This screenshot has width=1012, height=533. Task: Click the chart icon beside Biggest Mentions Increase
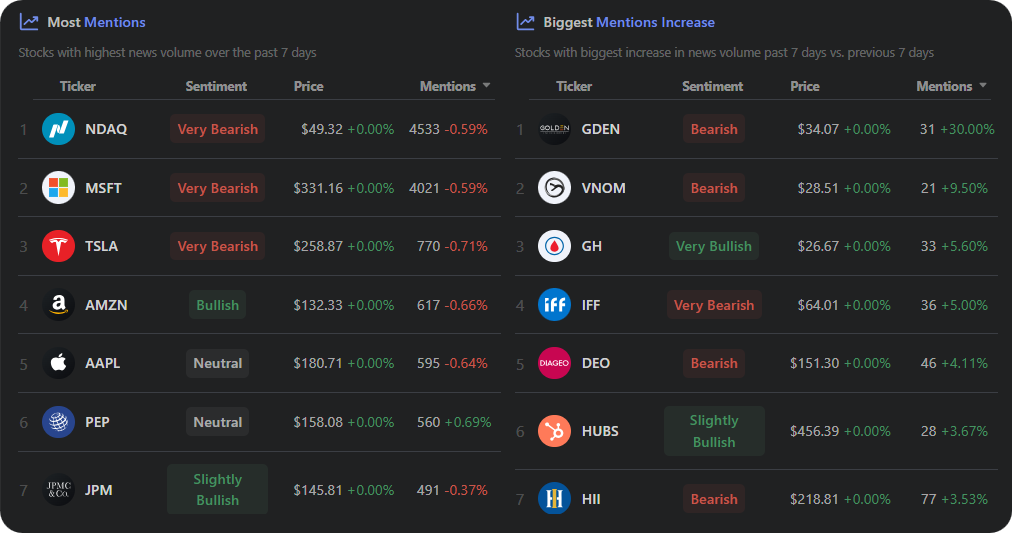coord(525,22)
